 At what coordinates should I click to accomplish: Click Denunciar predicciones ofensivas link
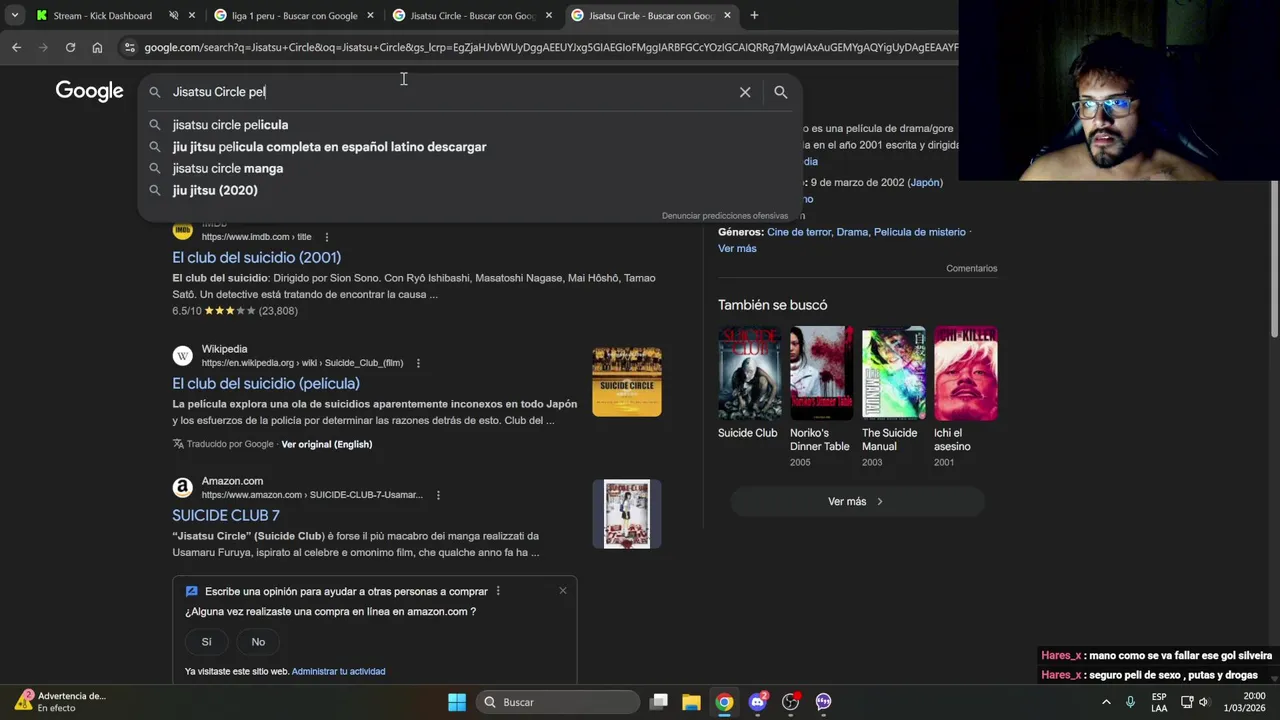725,216
